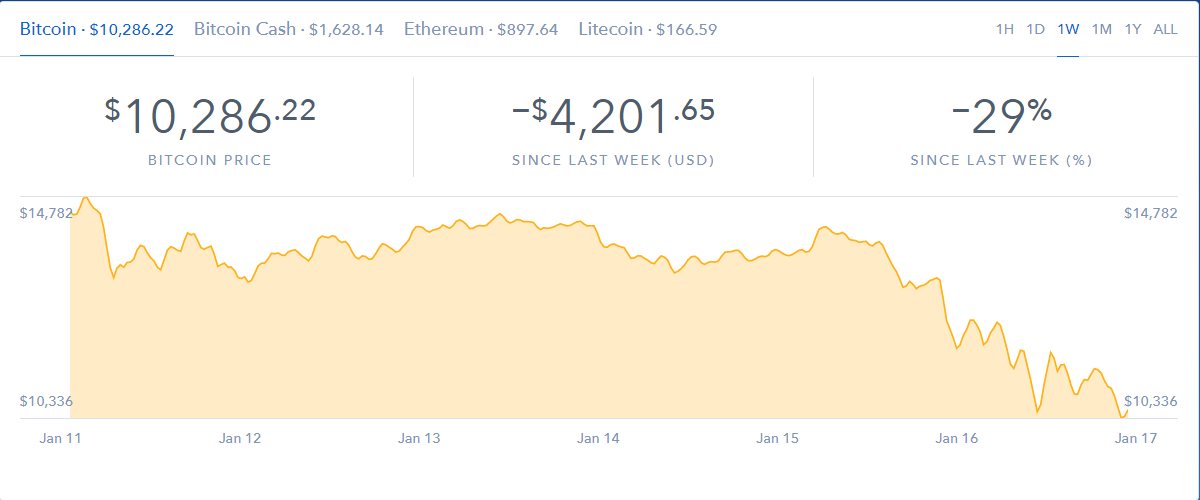The height and width of the screenshot is (500, 1200).
Task: Select Jan 13 on the time axis
Action: coord(419,438)
